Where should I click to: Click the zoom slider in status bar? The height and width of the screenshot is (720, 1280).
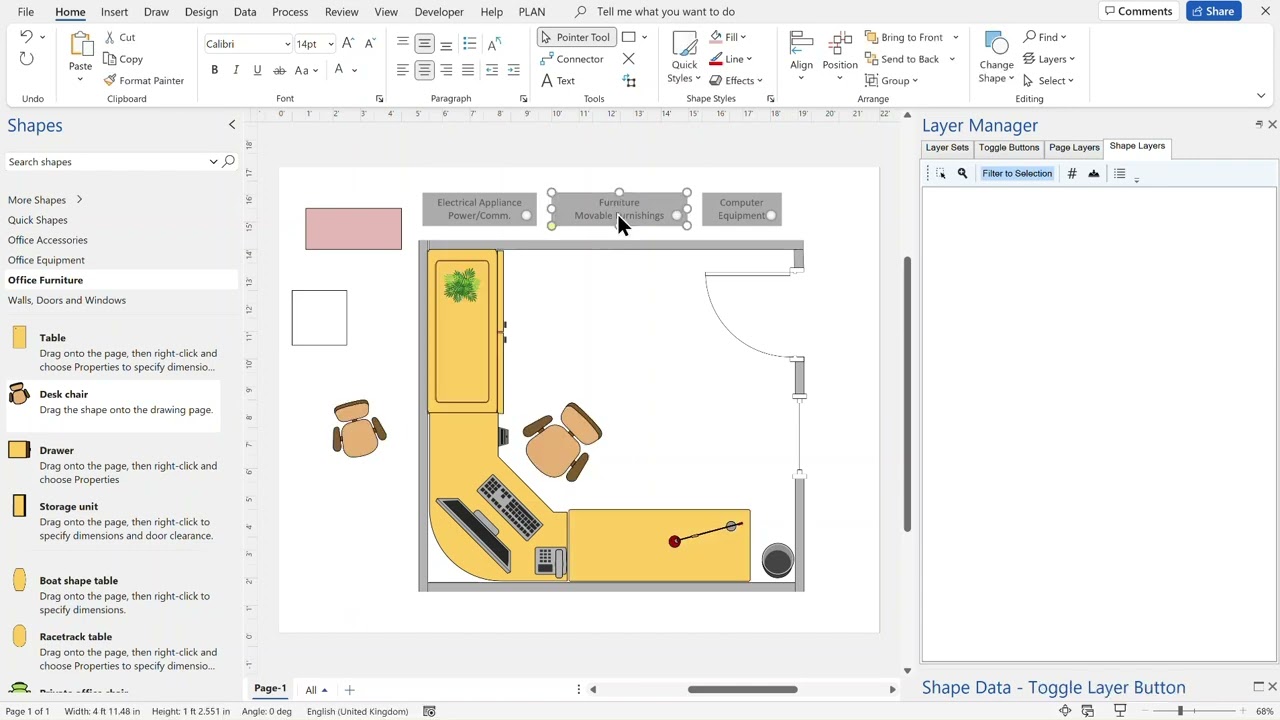pyautogui.click(x=1180, y=711)
